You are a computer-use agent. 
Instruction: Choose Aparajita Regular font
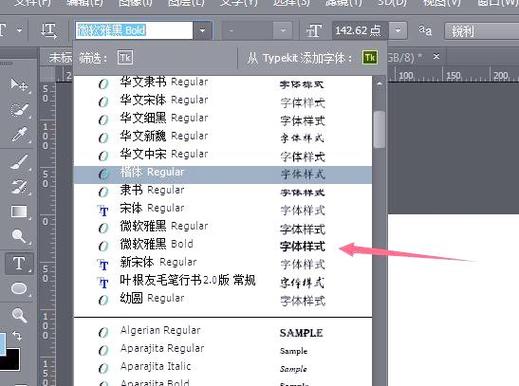[x=223, y=349]
